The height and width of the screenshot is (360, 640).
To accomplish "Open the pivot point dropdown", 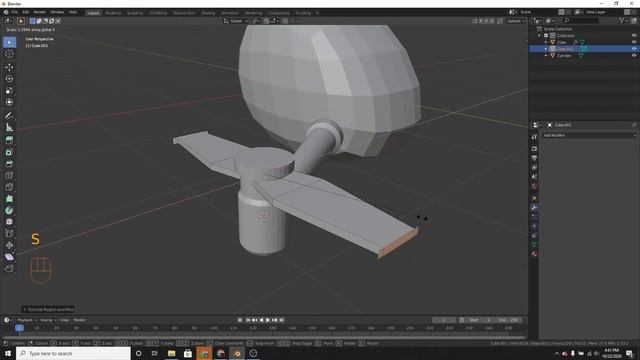I will click(256, 21).
